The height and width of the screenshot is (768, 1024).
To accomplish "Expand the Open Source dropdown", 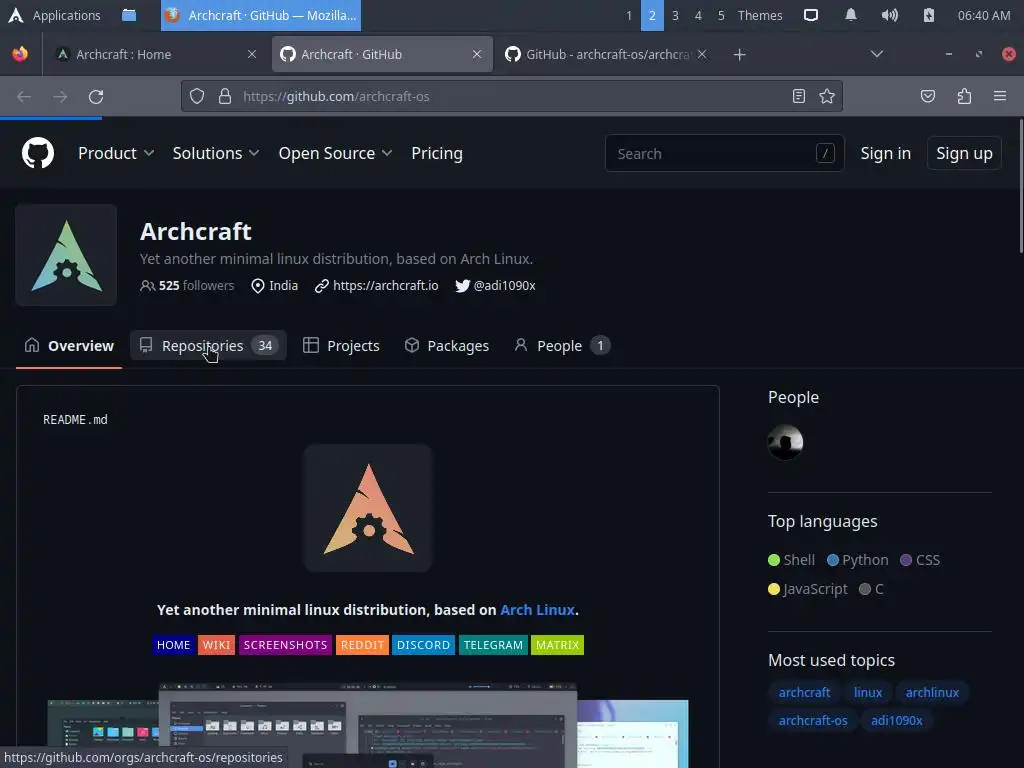I will [335, 153].
